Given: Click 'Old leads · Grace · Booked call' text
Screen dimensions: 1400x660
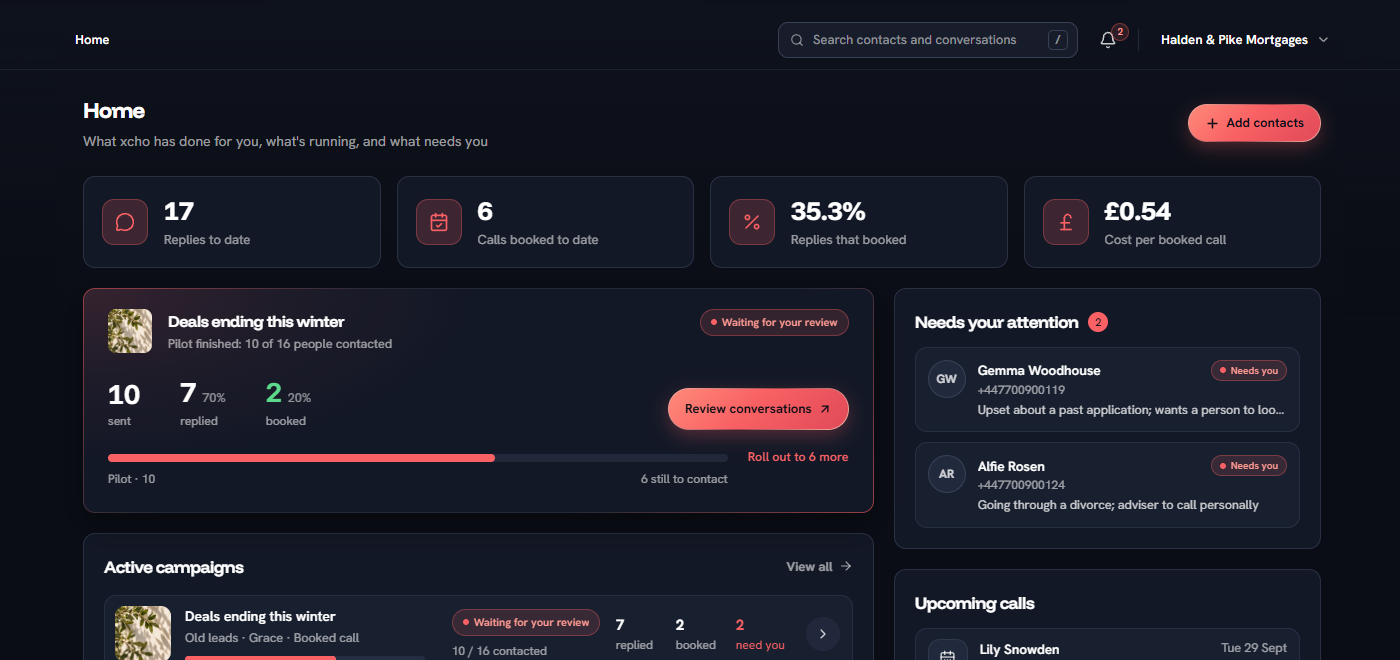Looking at the screenshot, I should tap(272, 638).
